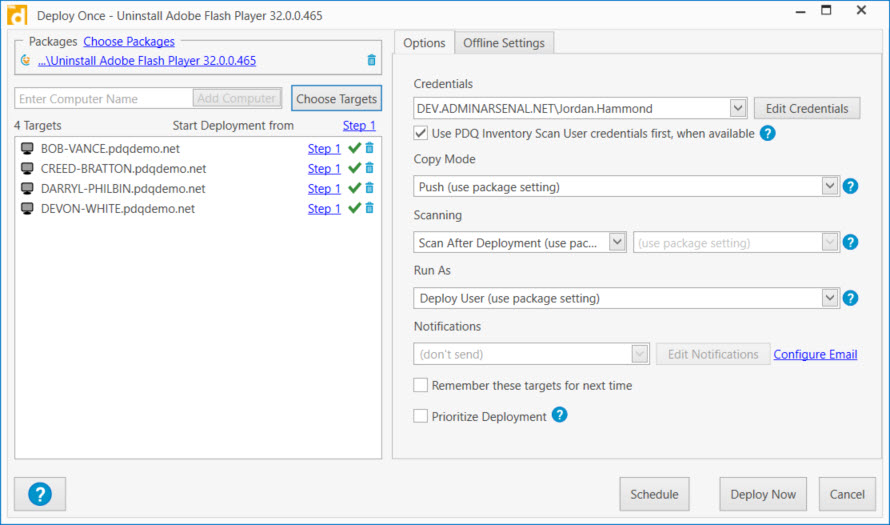Open Uninstall Adobe Flash Player 32.0.0.465 link
The height and width of the screenshot is (525, 890).
[147, 60]
